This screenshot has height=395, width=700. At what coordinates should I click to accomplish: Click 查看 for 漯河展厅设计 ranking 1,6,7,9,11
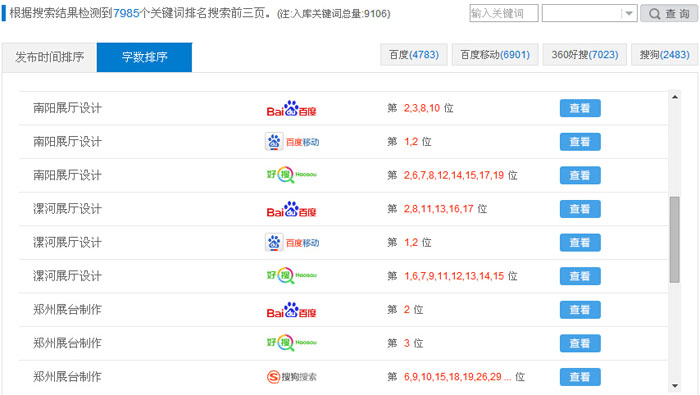click(580, 276)
